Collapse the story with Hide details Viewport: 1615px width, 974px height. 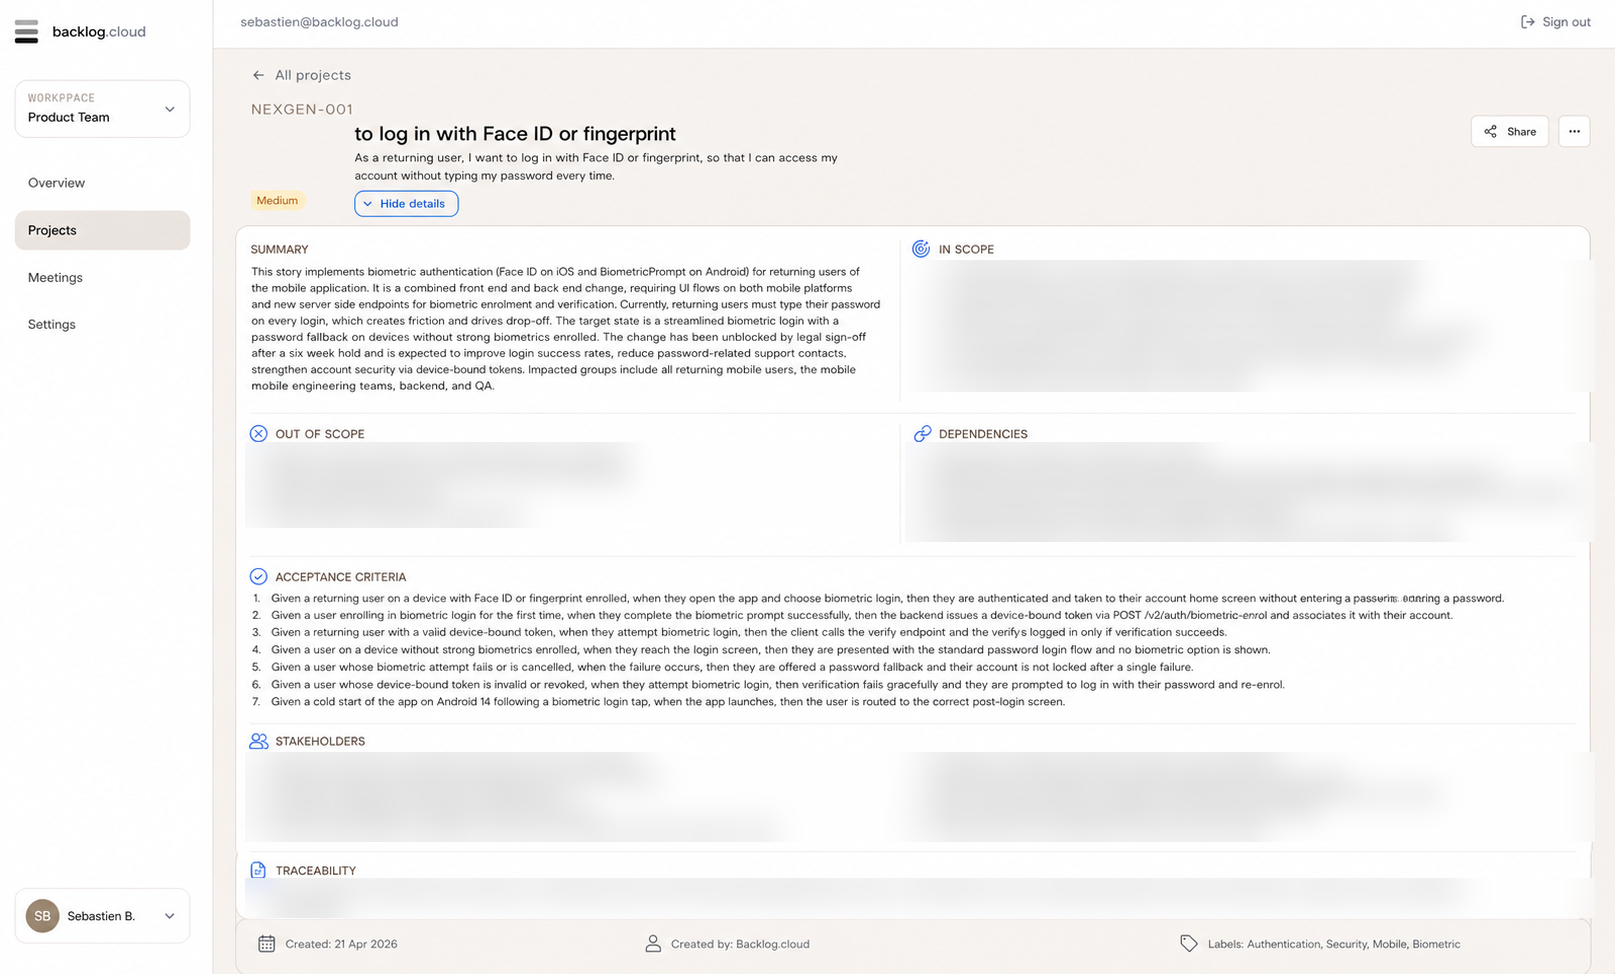tap(406, 203)
